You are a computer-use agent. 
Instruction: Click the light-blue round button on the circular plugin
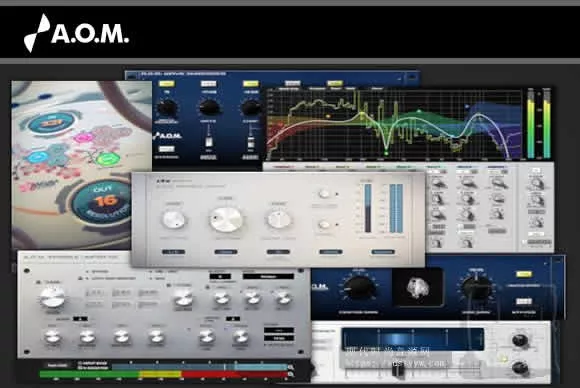pyautogui.click(x=37, y=157)
